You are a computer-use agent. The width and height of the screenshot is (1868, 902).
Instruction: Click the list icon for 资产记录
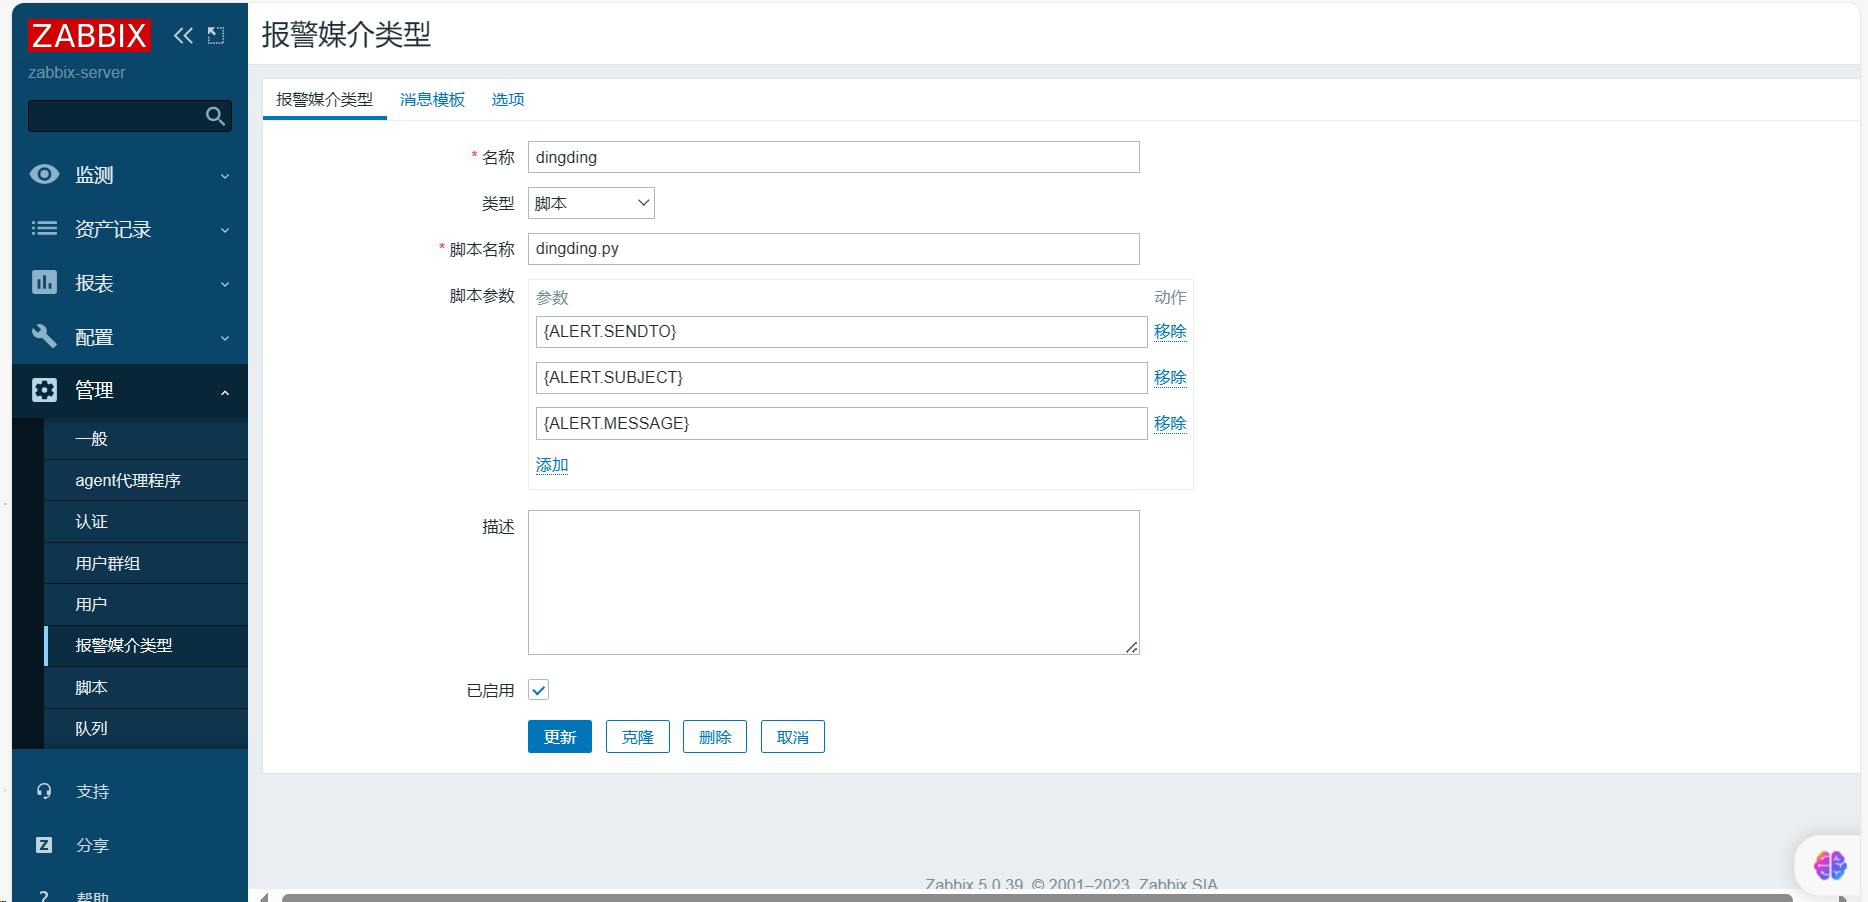click(x=44, y=229)
